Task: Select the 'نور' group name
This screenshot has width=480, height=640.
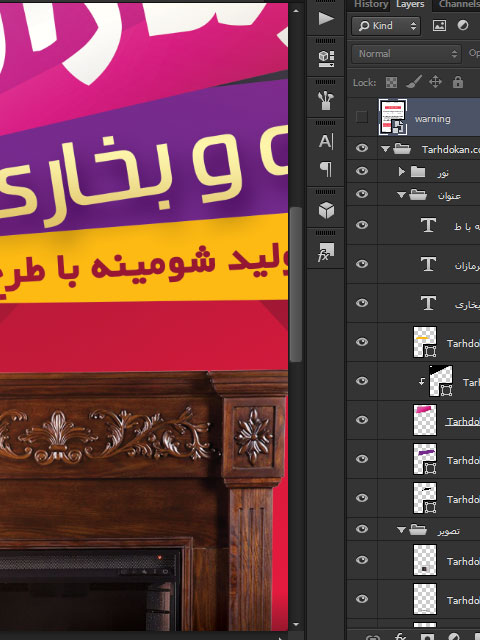Action: tap(443, 173)
